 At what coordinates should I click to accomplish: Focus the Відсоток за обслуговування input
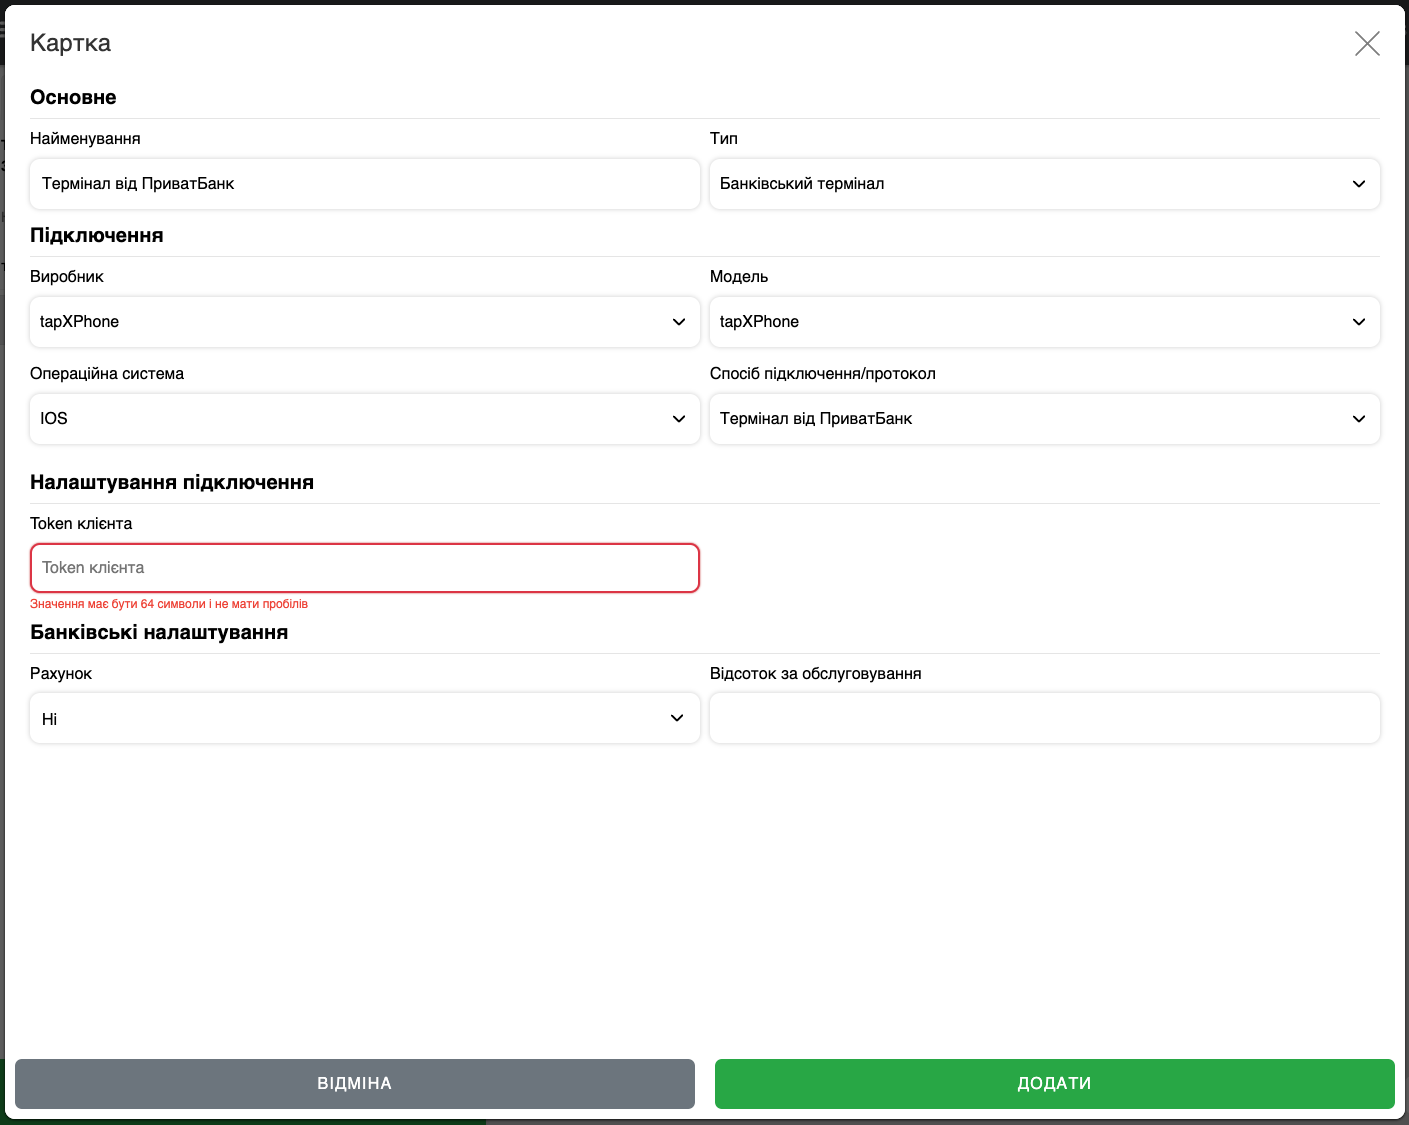[1044, 719]
